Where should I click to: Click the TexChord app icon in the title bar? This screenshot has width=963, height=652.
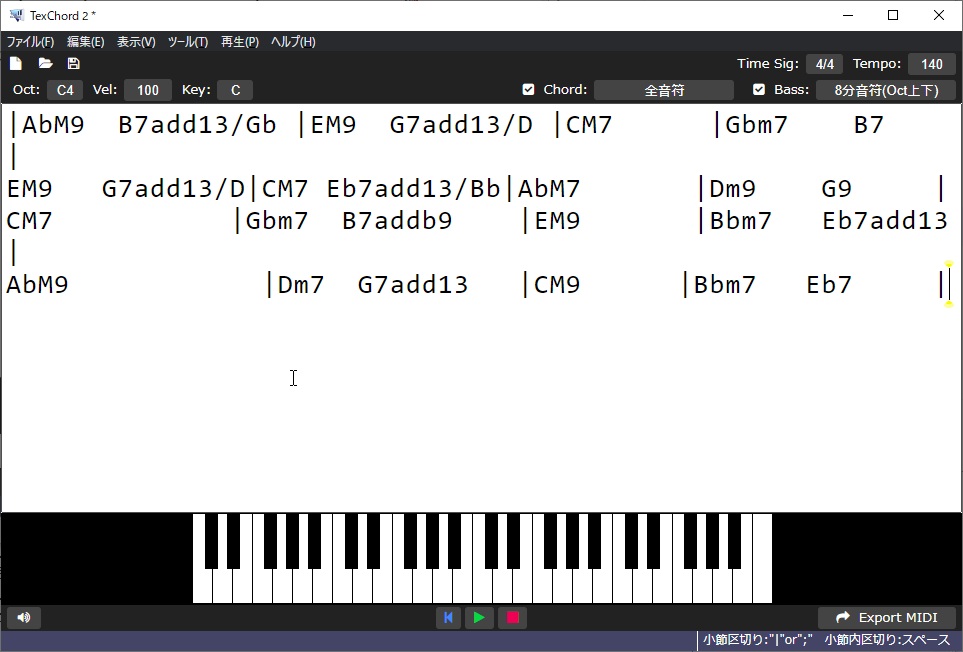click(17, 15)
